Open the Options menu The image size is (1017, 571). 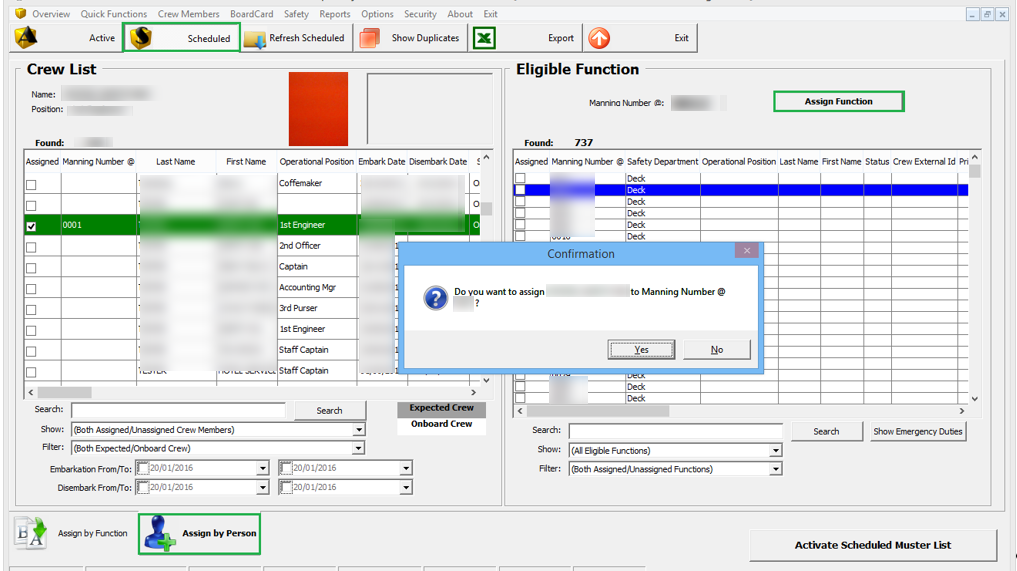point(377,14)
